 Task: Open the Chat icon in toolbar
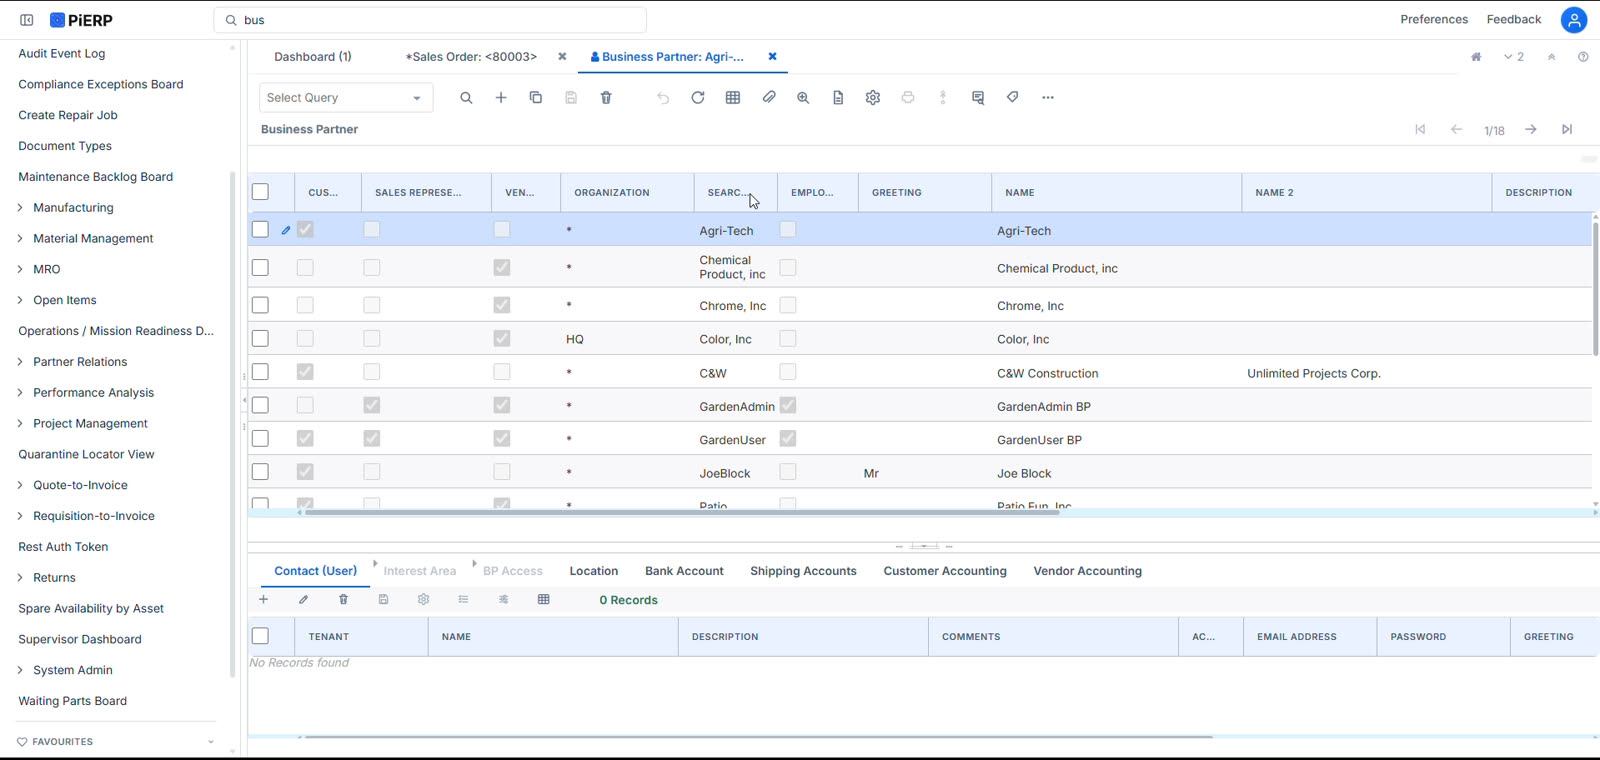click(x=978, y=98)
